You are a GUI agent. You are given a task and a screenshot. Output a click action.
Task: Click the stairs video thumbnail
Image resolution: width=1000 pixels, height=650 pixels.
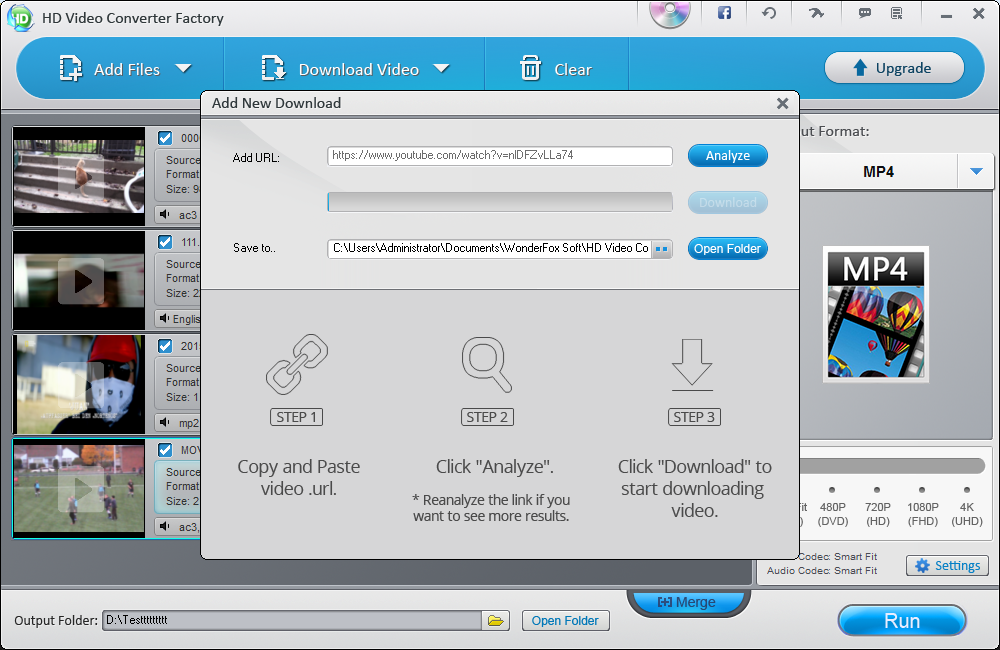pyautogui.click(x=79, y=176)
